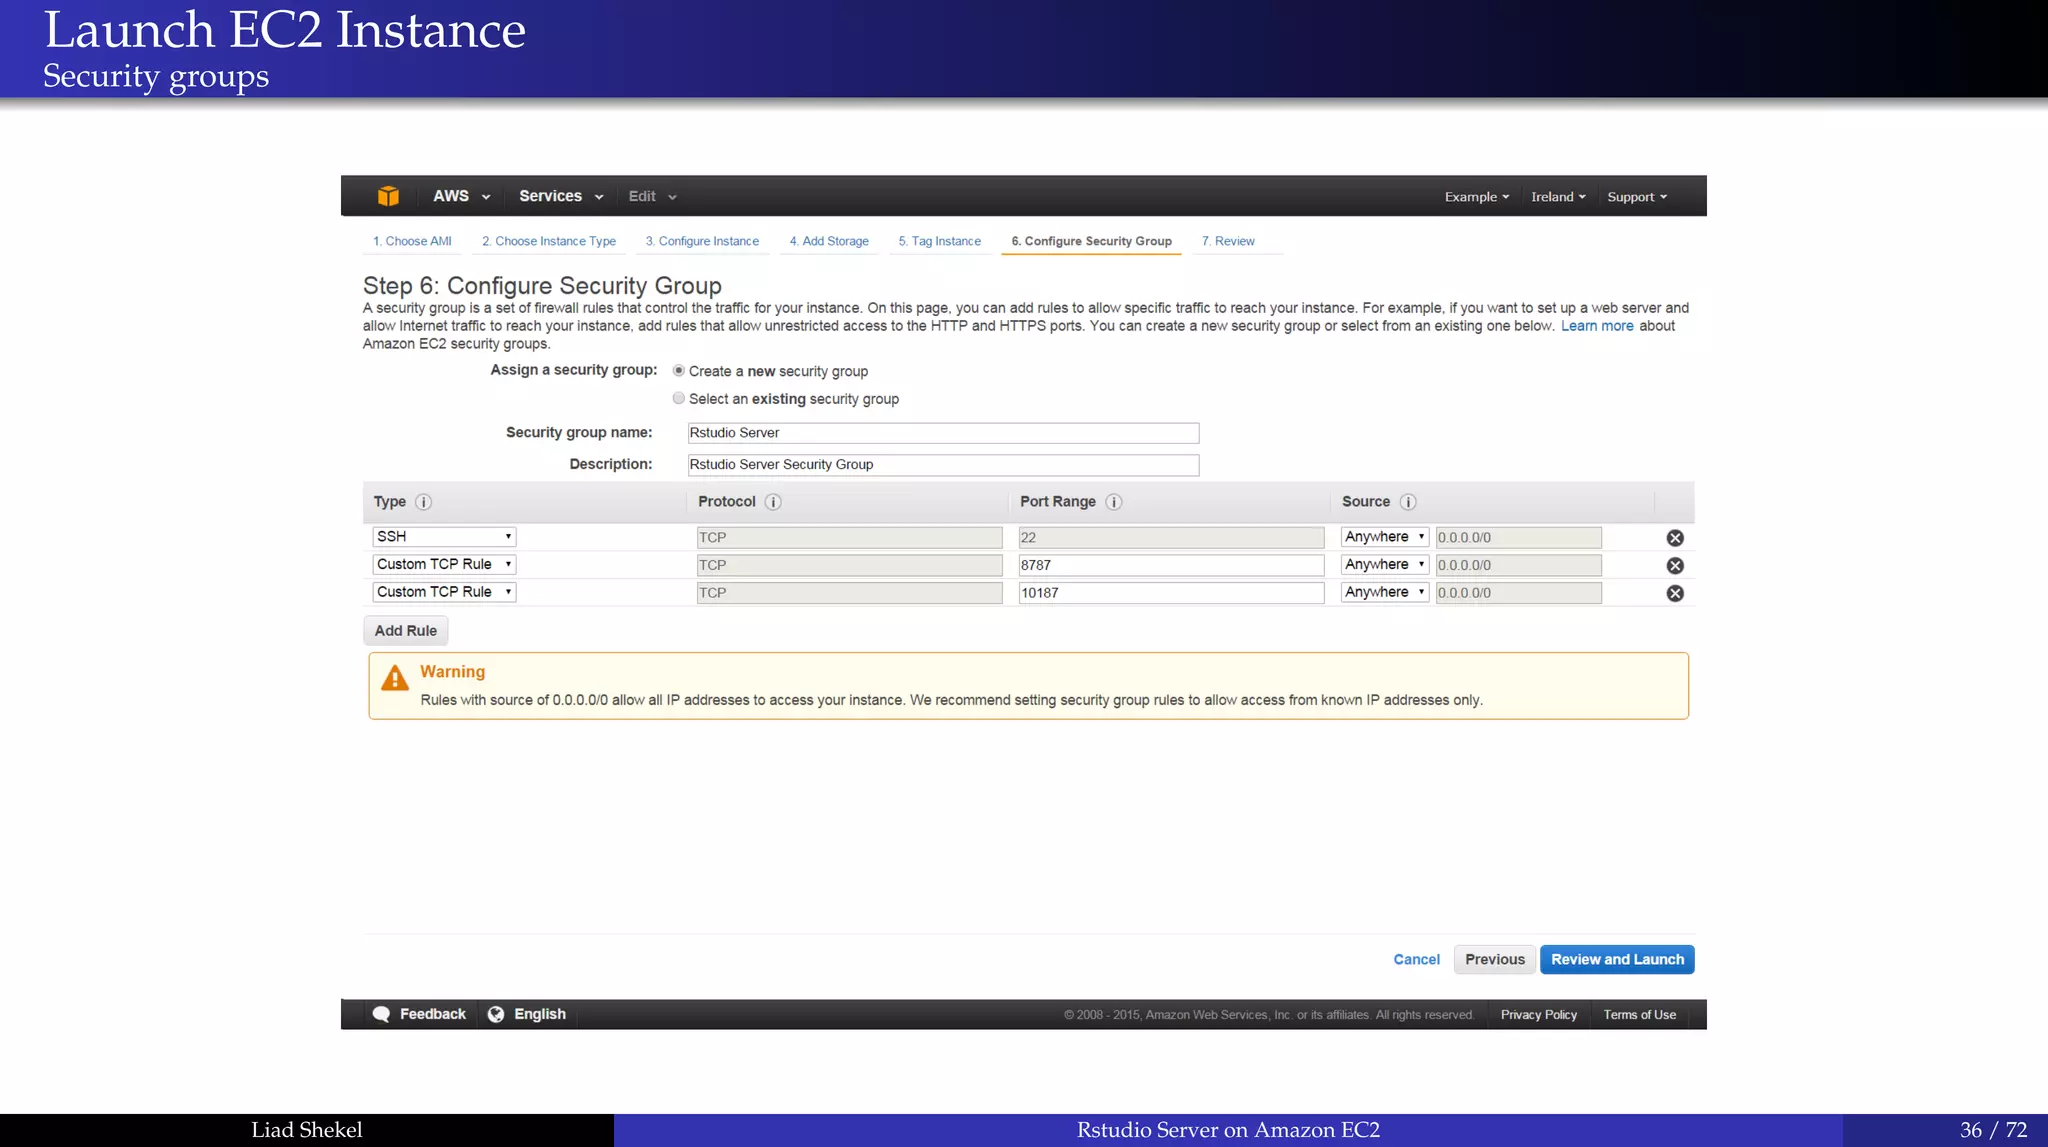Open the Learn more link
2048x1147 pixels.
pyautogui.click(x=1597, y=326)
